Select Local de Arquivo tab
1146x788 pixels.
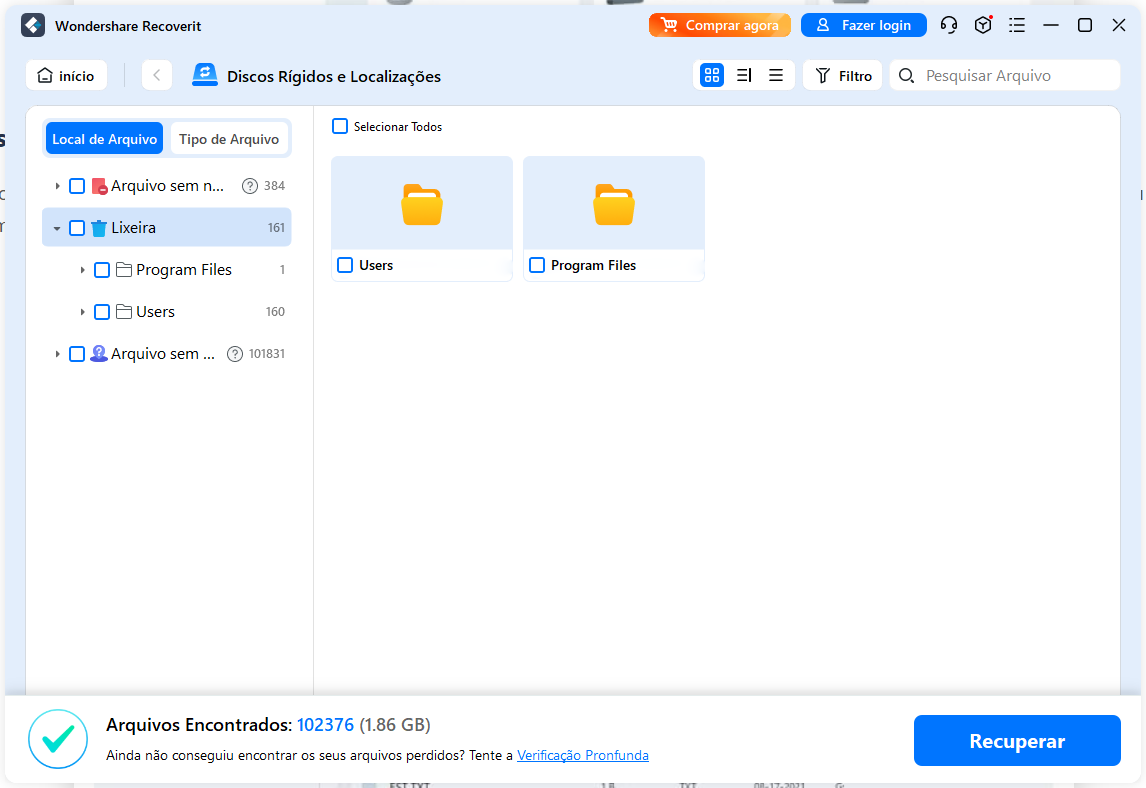[105, 139]
